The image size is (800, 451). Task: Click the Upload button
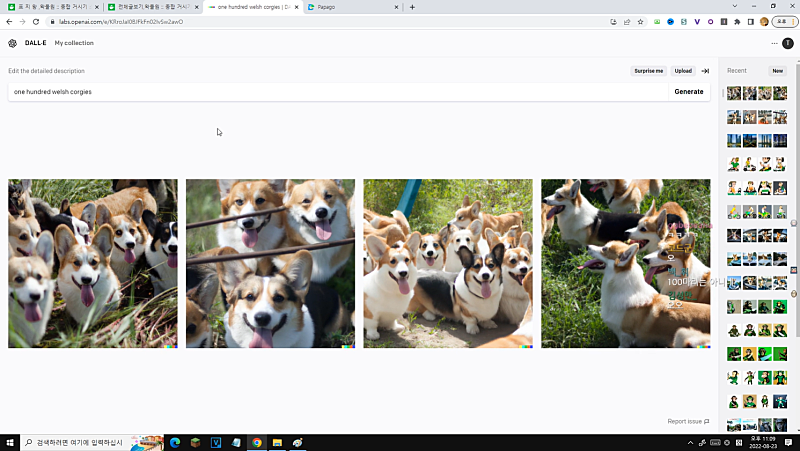(683, 71)
